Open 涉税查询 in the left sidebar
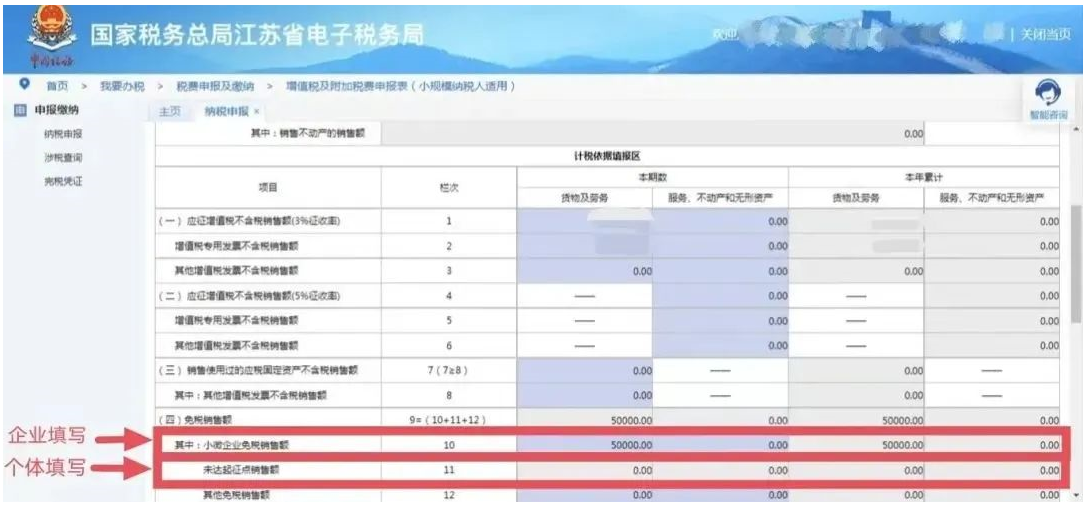The image size is (1086, 513). tap(63, 158)
